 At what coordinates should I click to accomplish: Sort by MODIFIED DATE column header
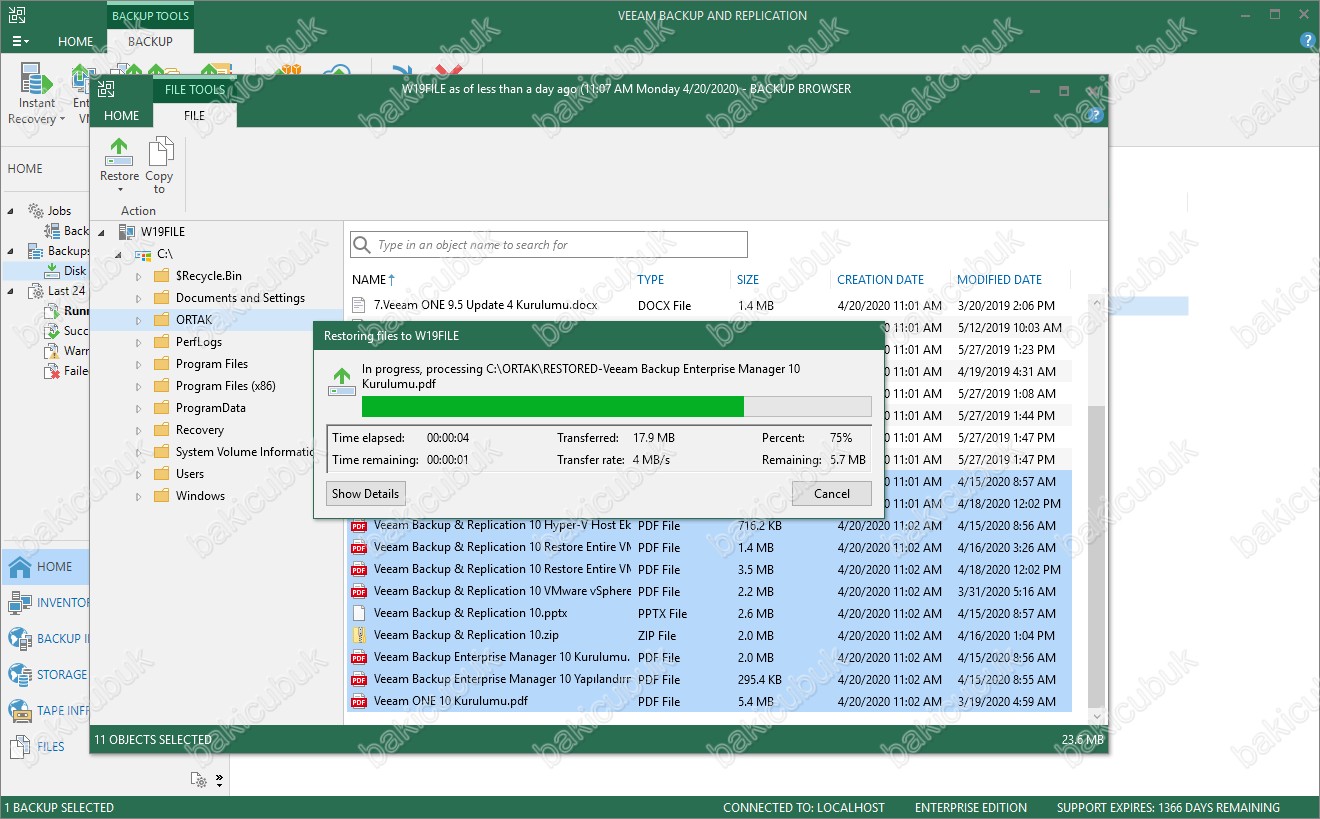click(999, 280)
